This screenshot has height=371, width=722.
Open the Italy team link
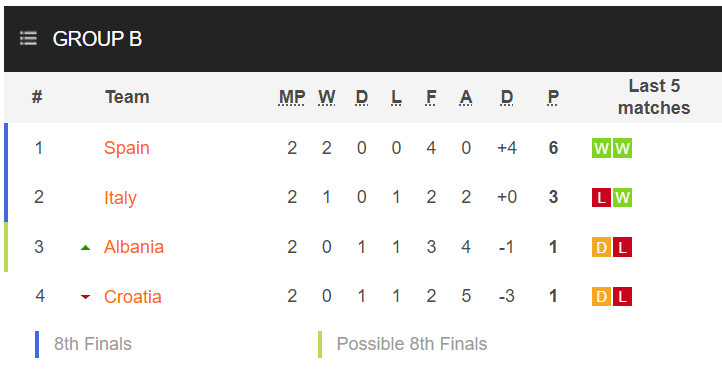[120, 198]
